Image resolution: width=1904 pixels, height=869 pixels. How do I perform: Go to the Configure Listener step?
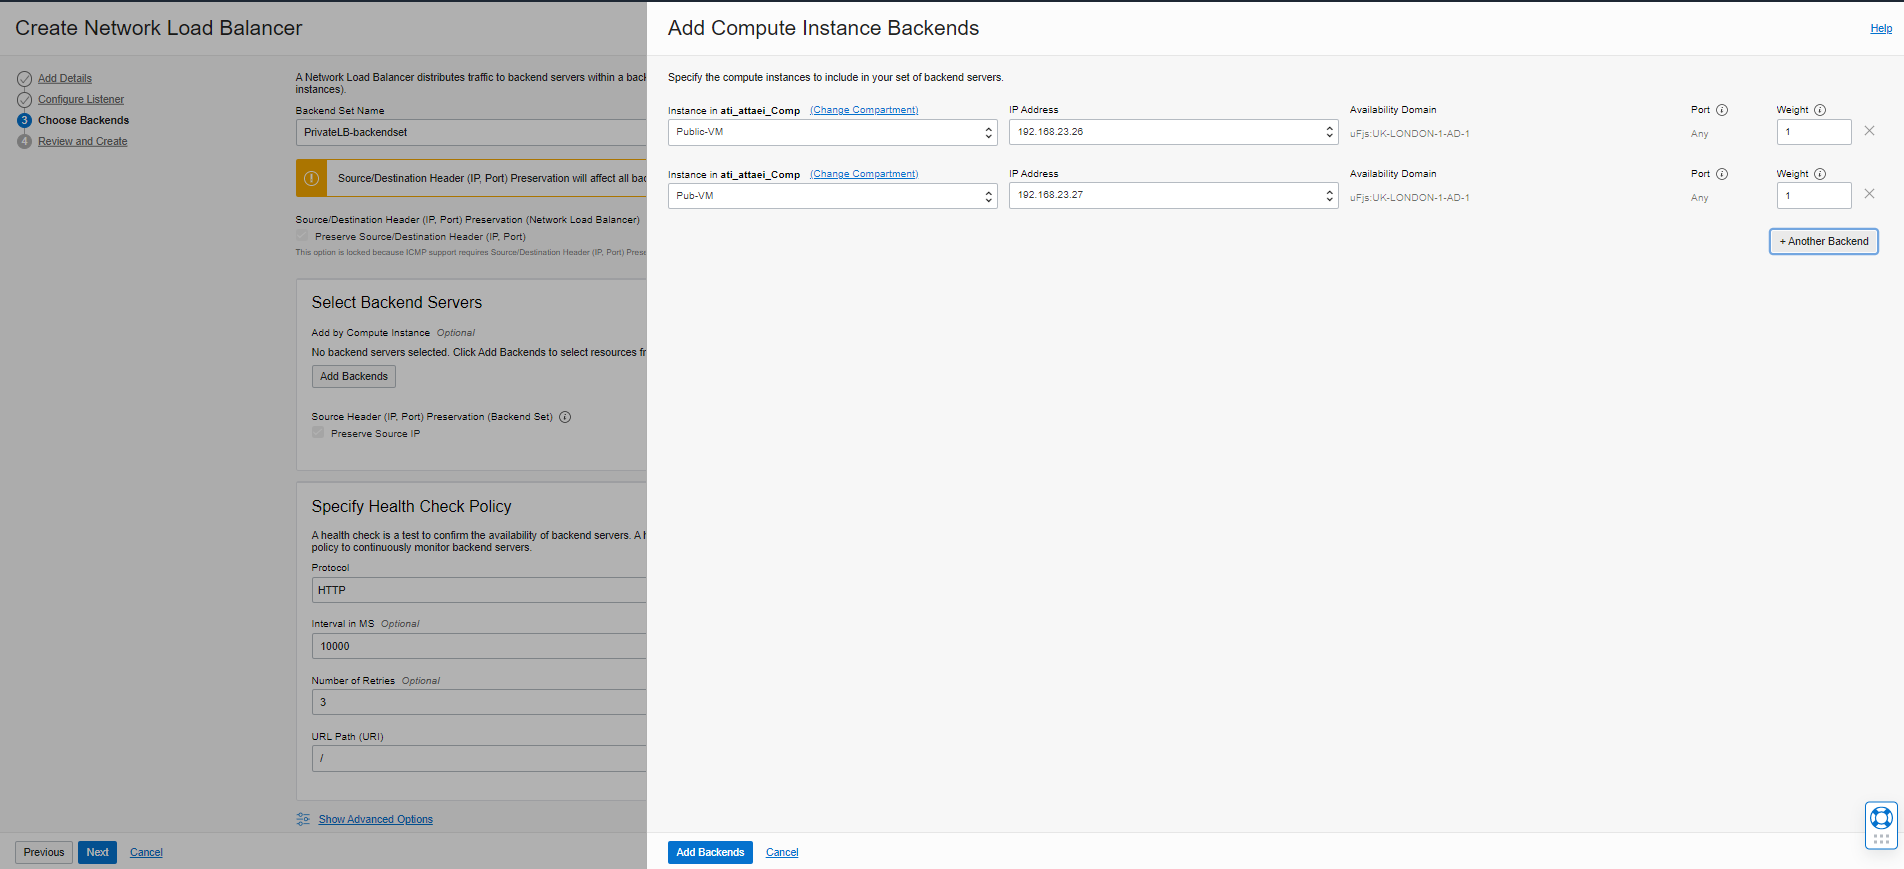(x=81, y=99)
